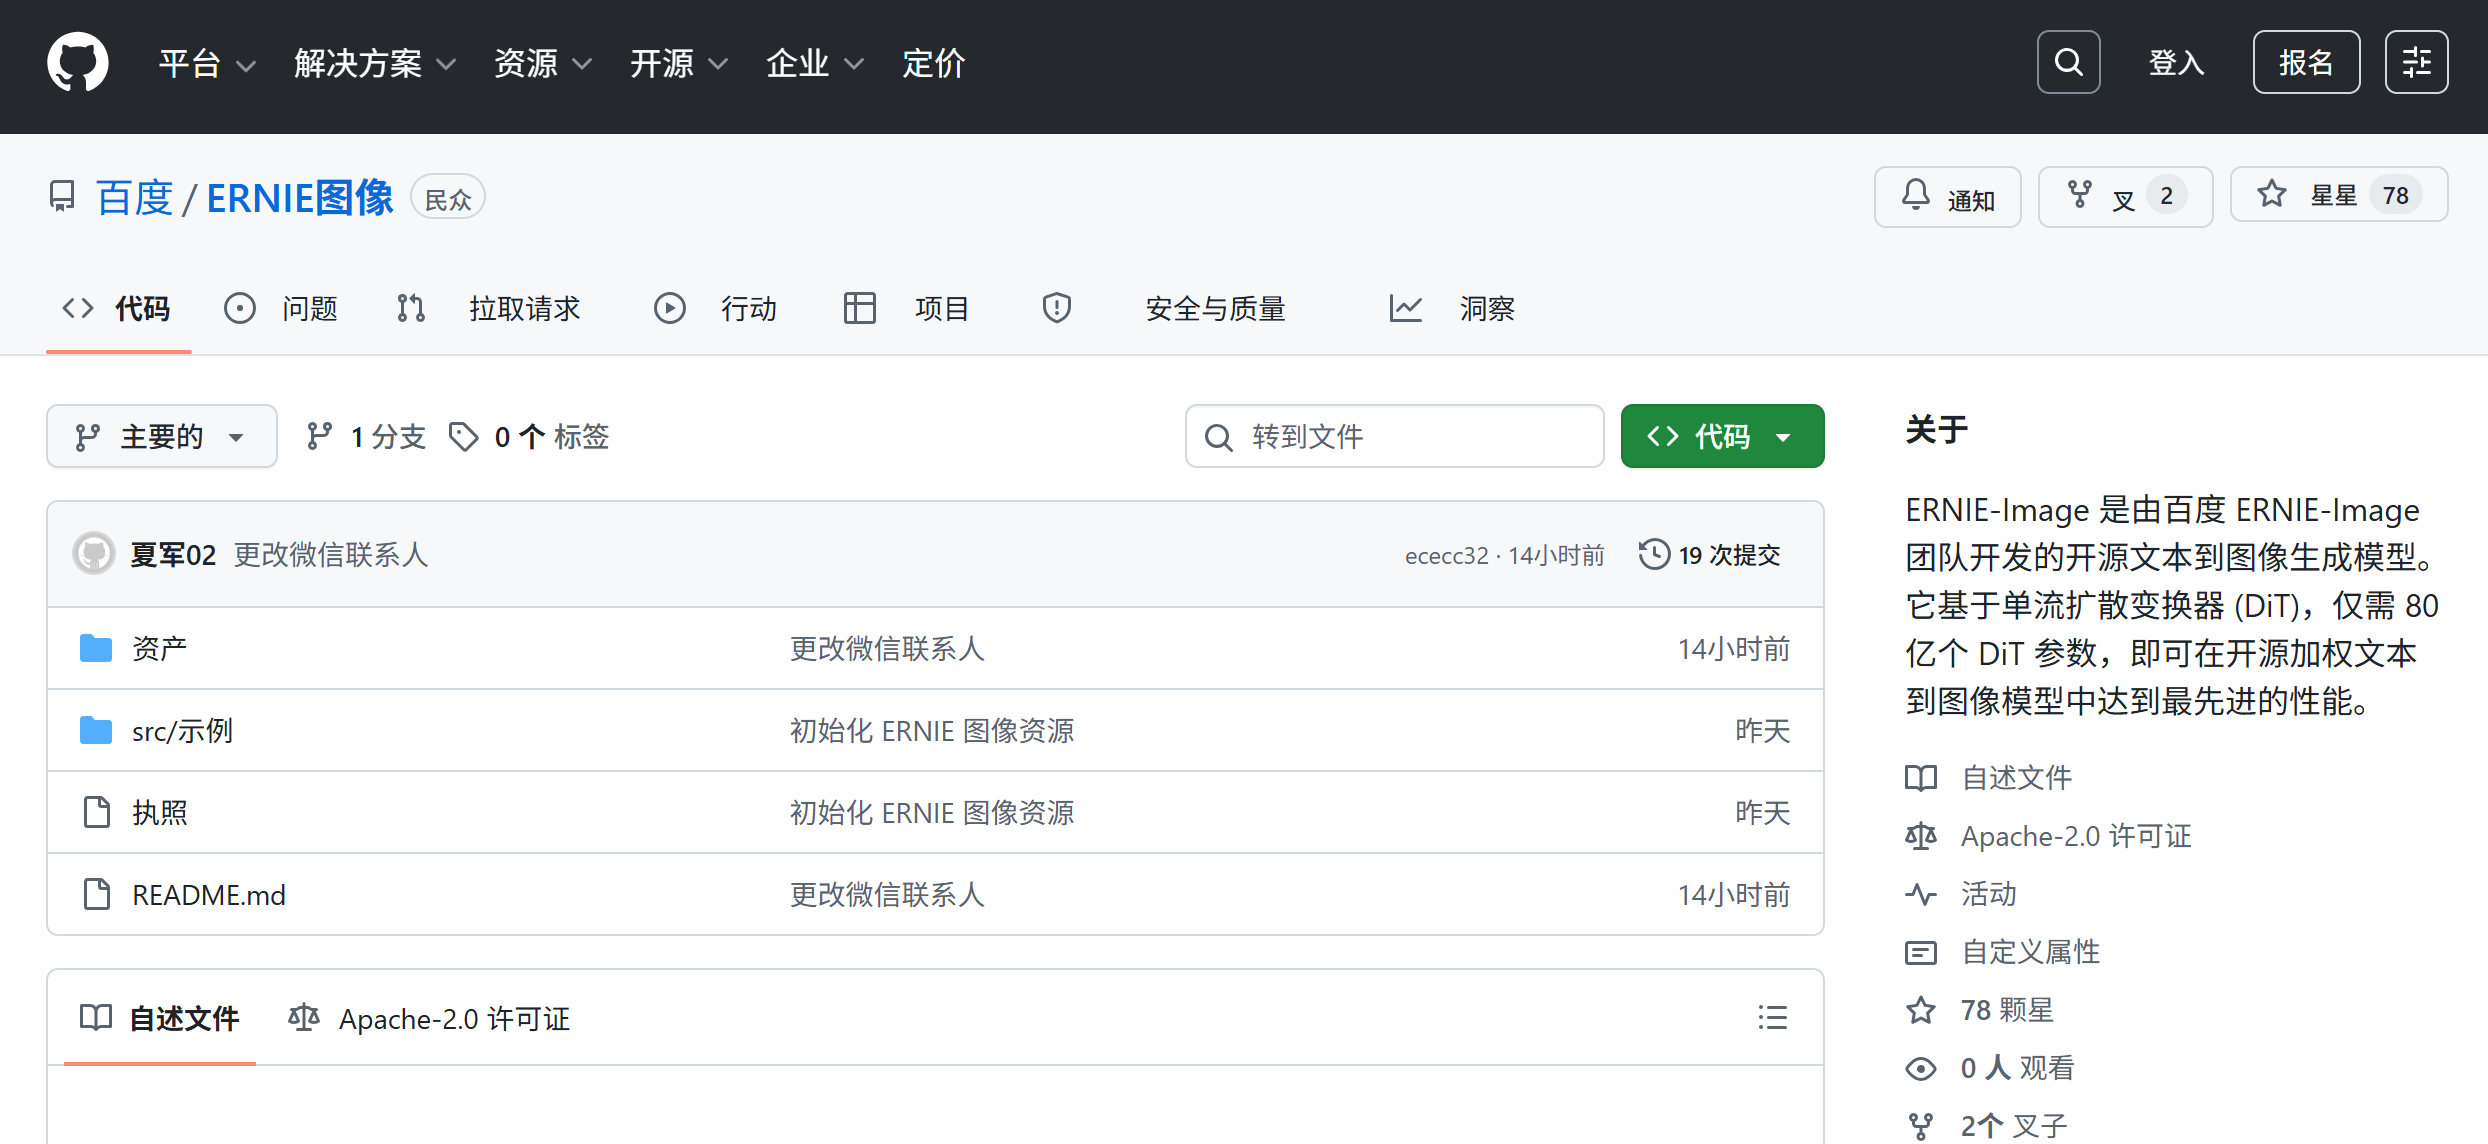Open the 资产 folder
Image resolution: width=2488 pixels, height=1144 pixels.
pos(158,648)
